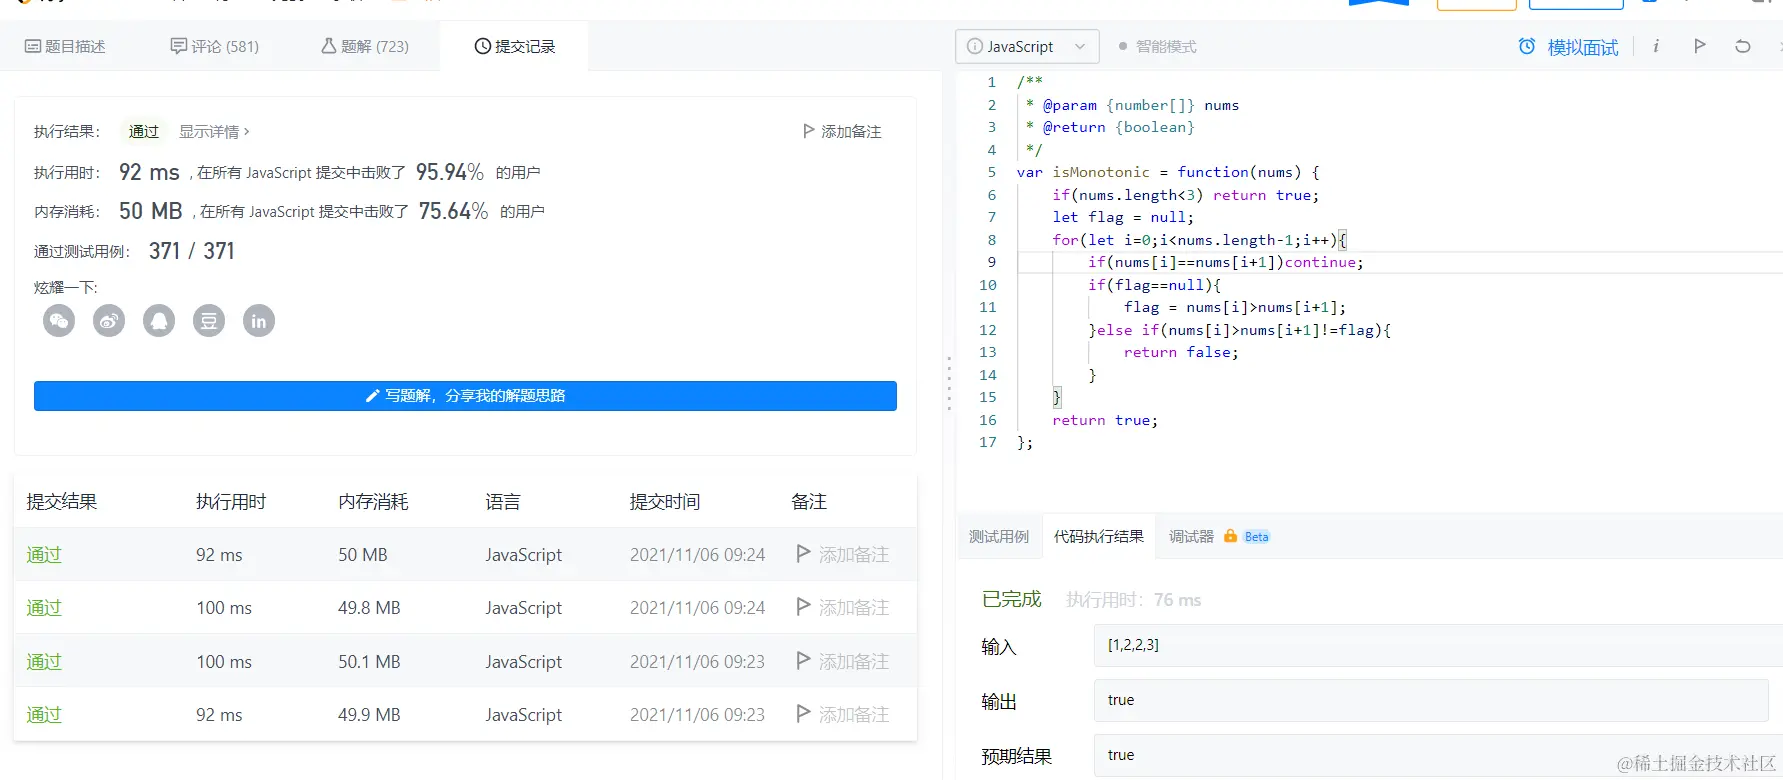Open the 通过 link of the 50 MB submission
1783x780 pixels.
[44, 554]
